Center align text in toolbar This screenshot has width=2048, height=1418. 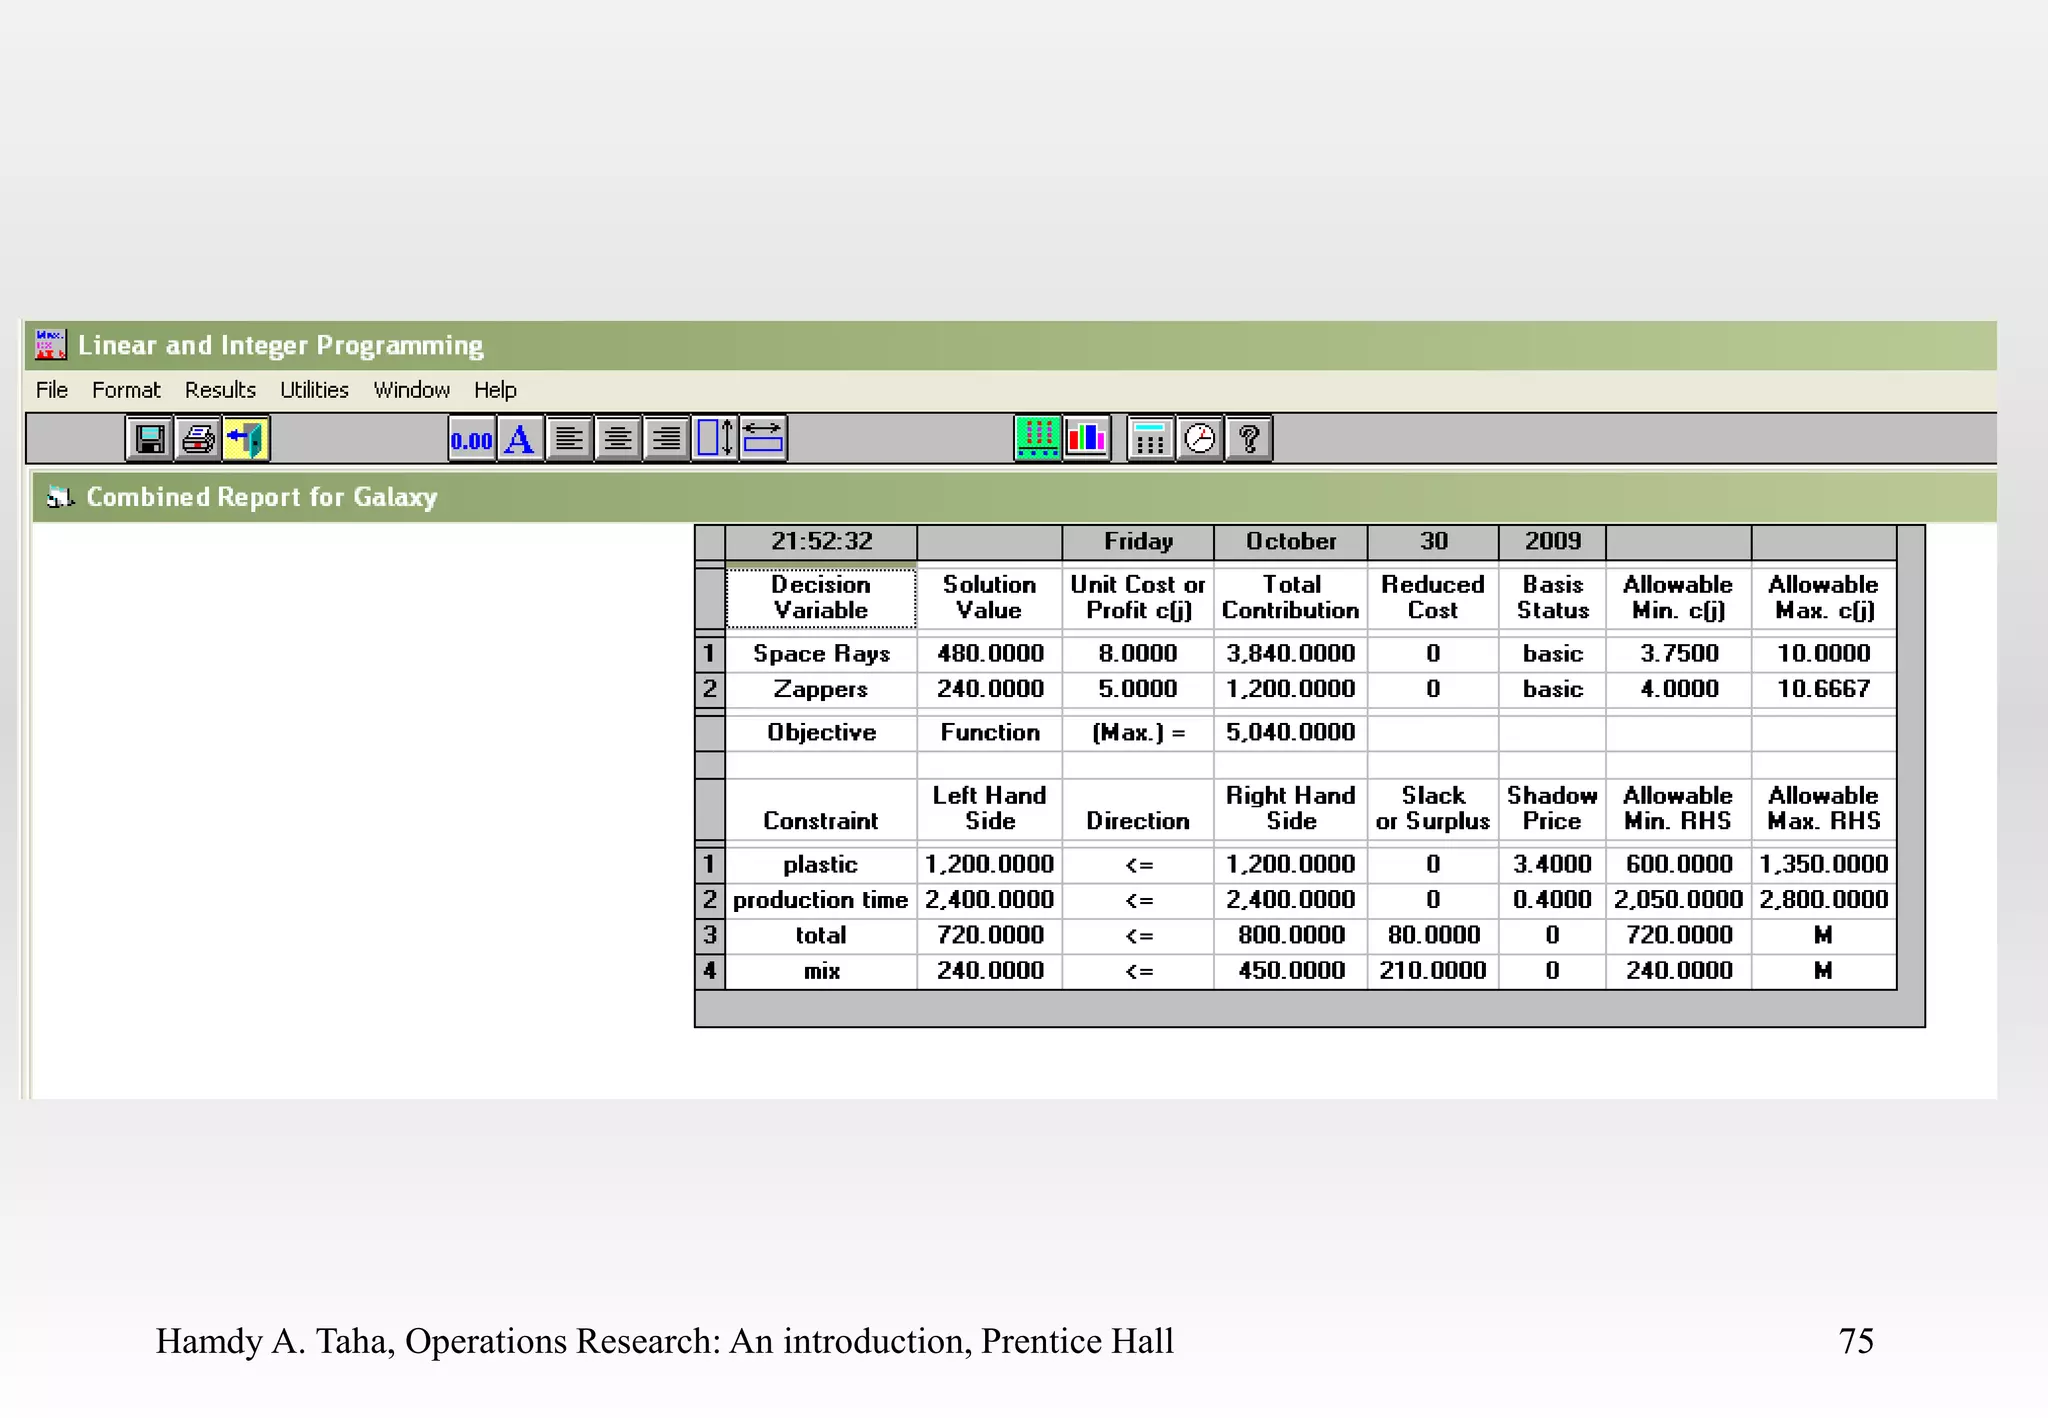[x=618, y=439]
